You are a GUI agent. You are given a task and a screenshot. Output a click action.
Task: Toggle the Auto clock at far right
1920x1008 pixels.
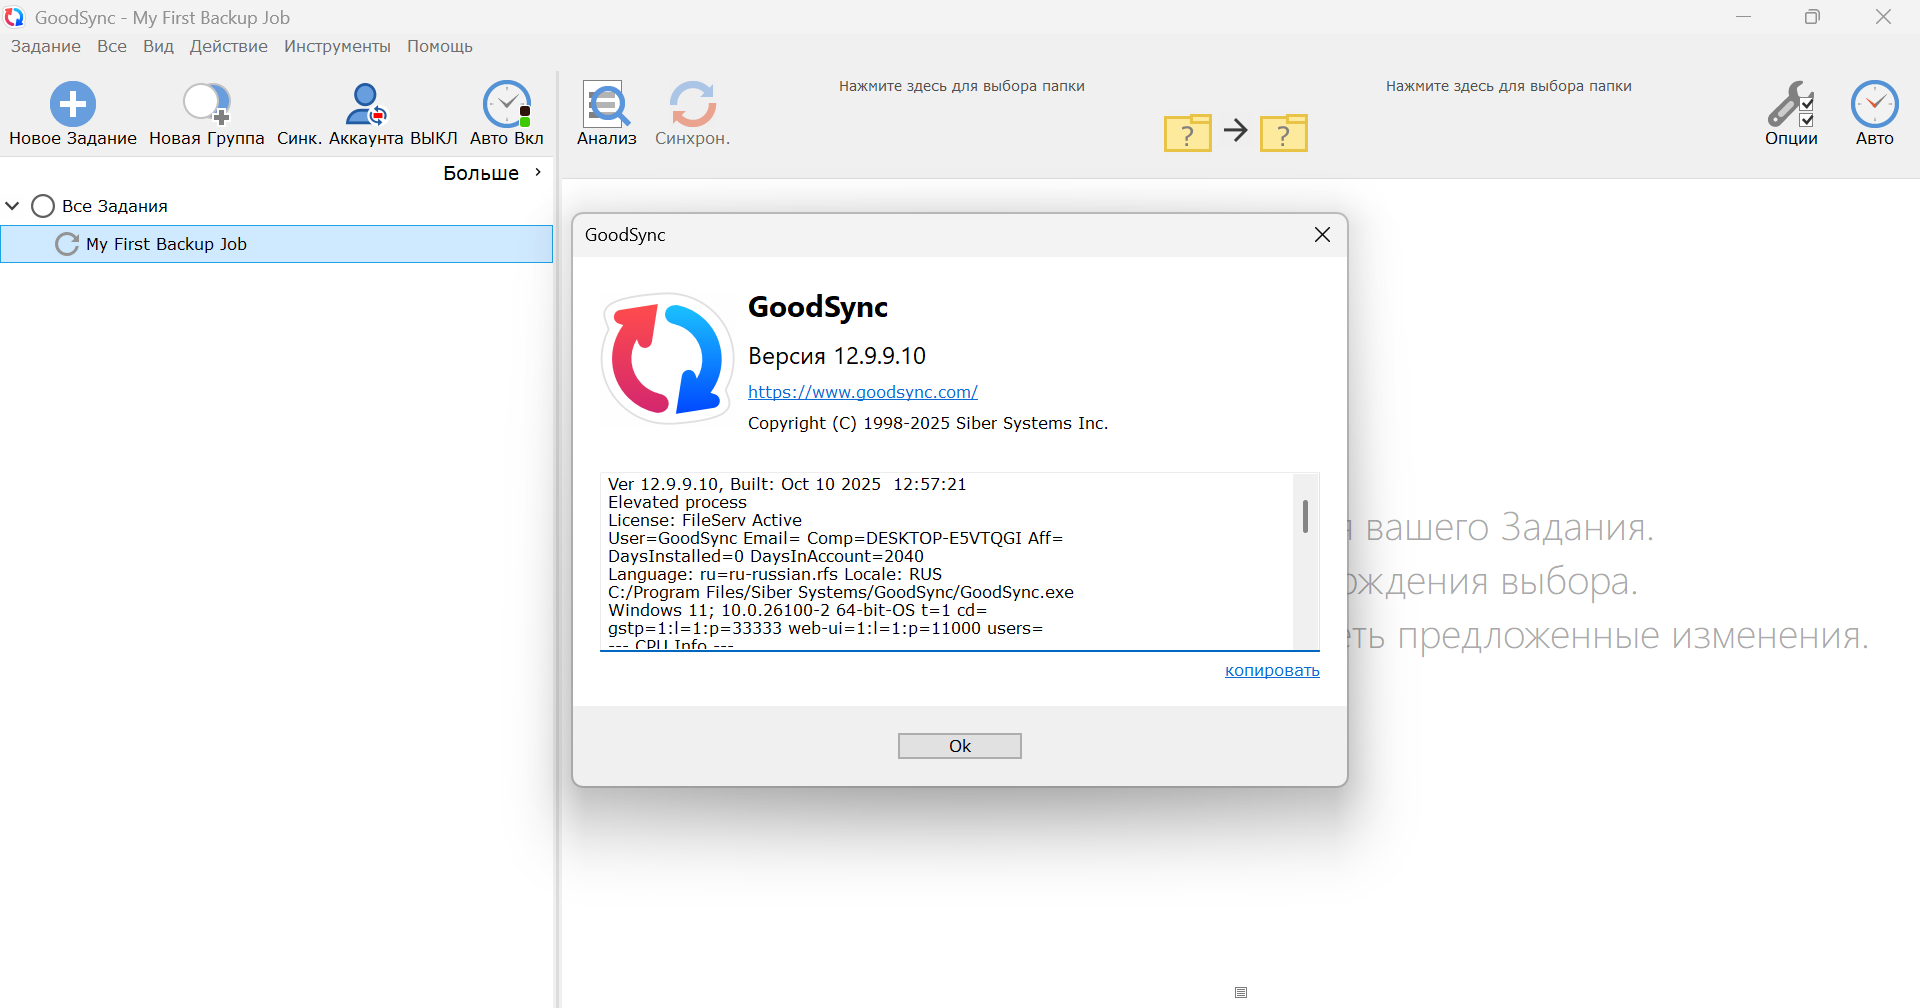[x=1874, y=104]
